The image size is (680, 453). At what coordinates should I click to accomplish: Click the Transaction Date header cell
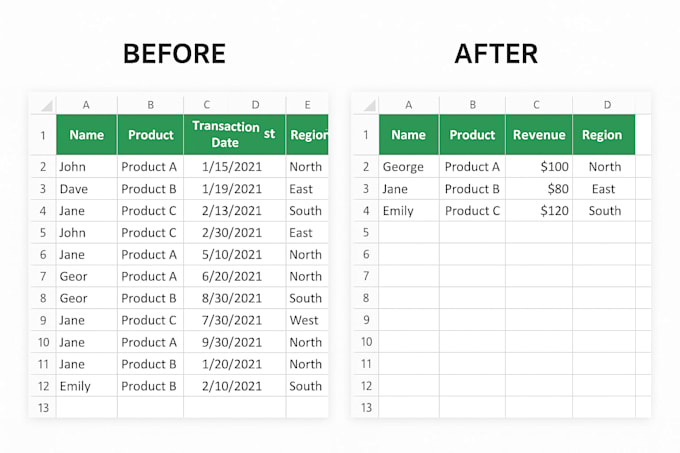click(x=234, y=134)
